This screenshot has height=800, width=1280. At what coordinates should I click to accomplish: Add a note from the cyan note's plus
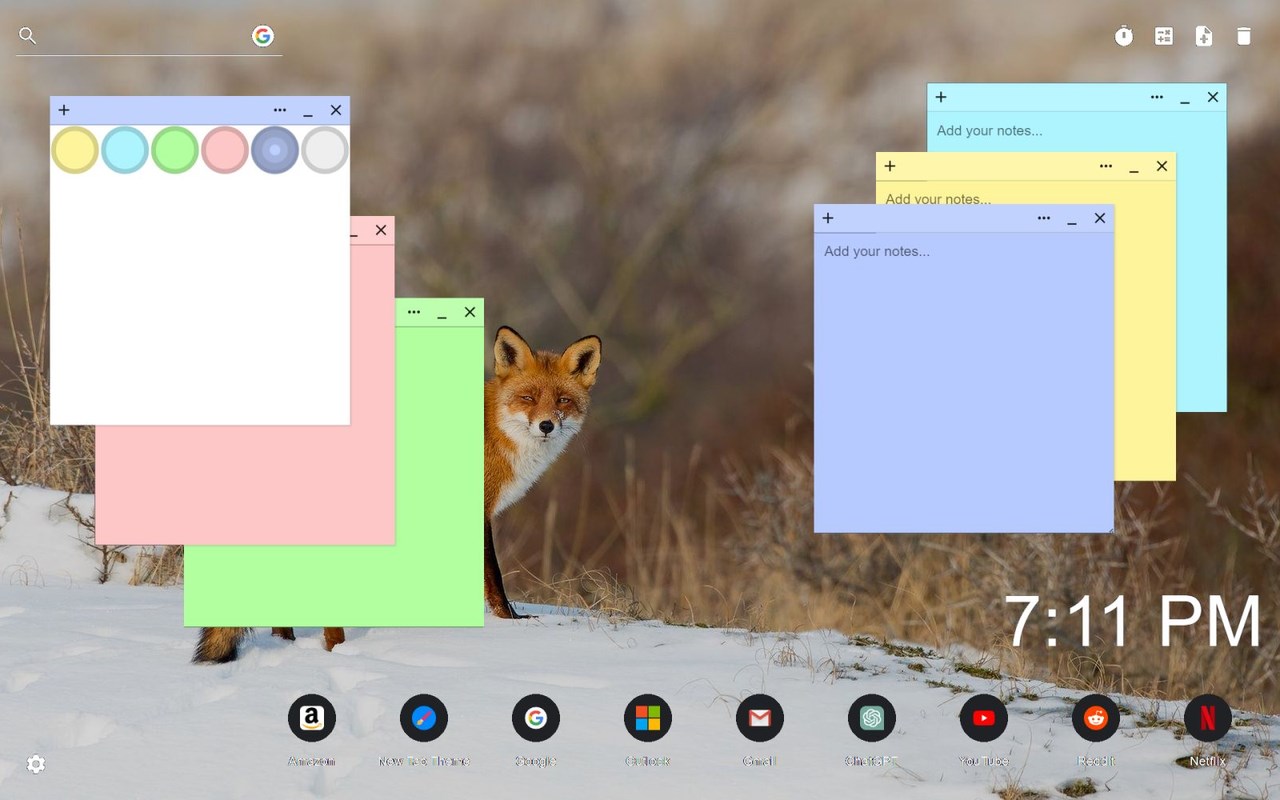pos(941,97)
